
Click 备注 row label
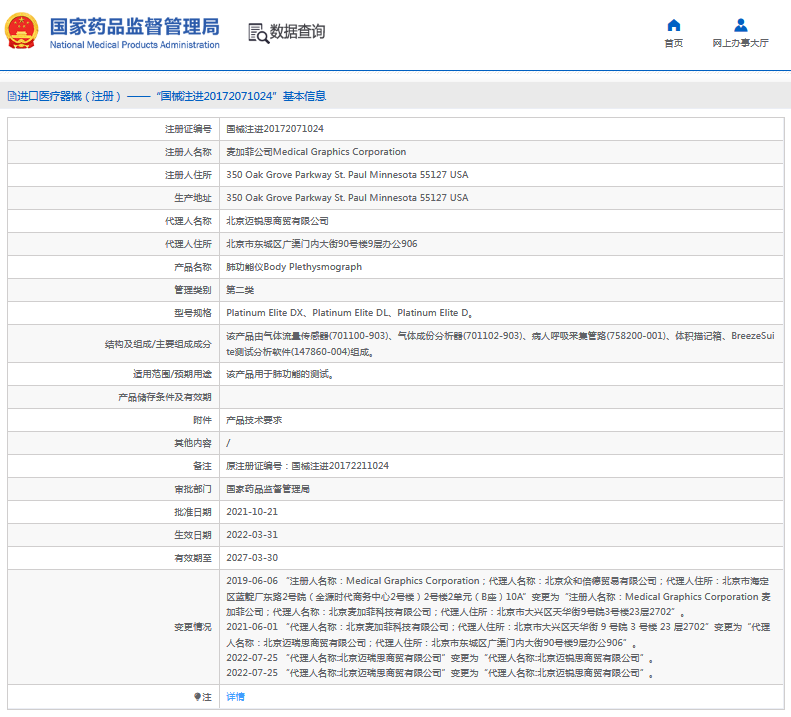click(x=202, y=466)
